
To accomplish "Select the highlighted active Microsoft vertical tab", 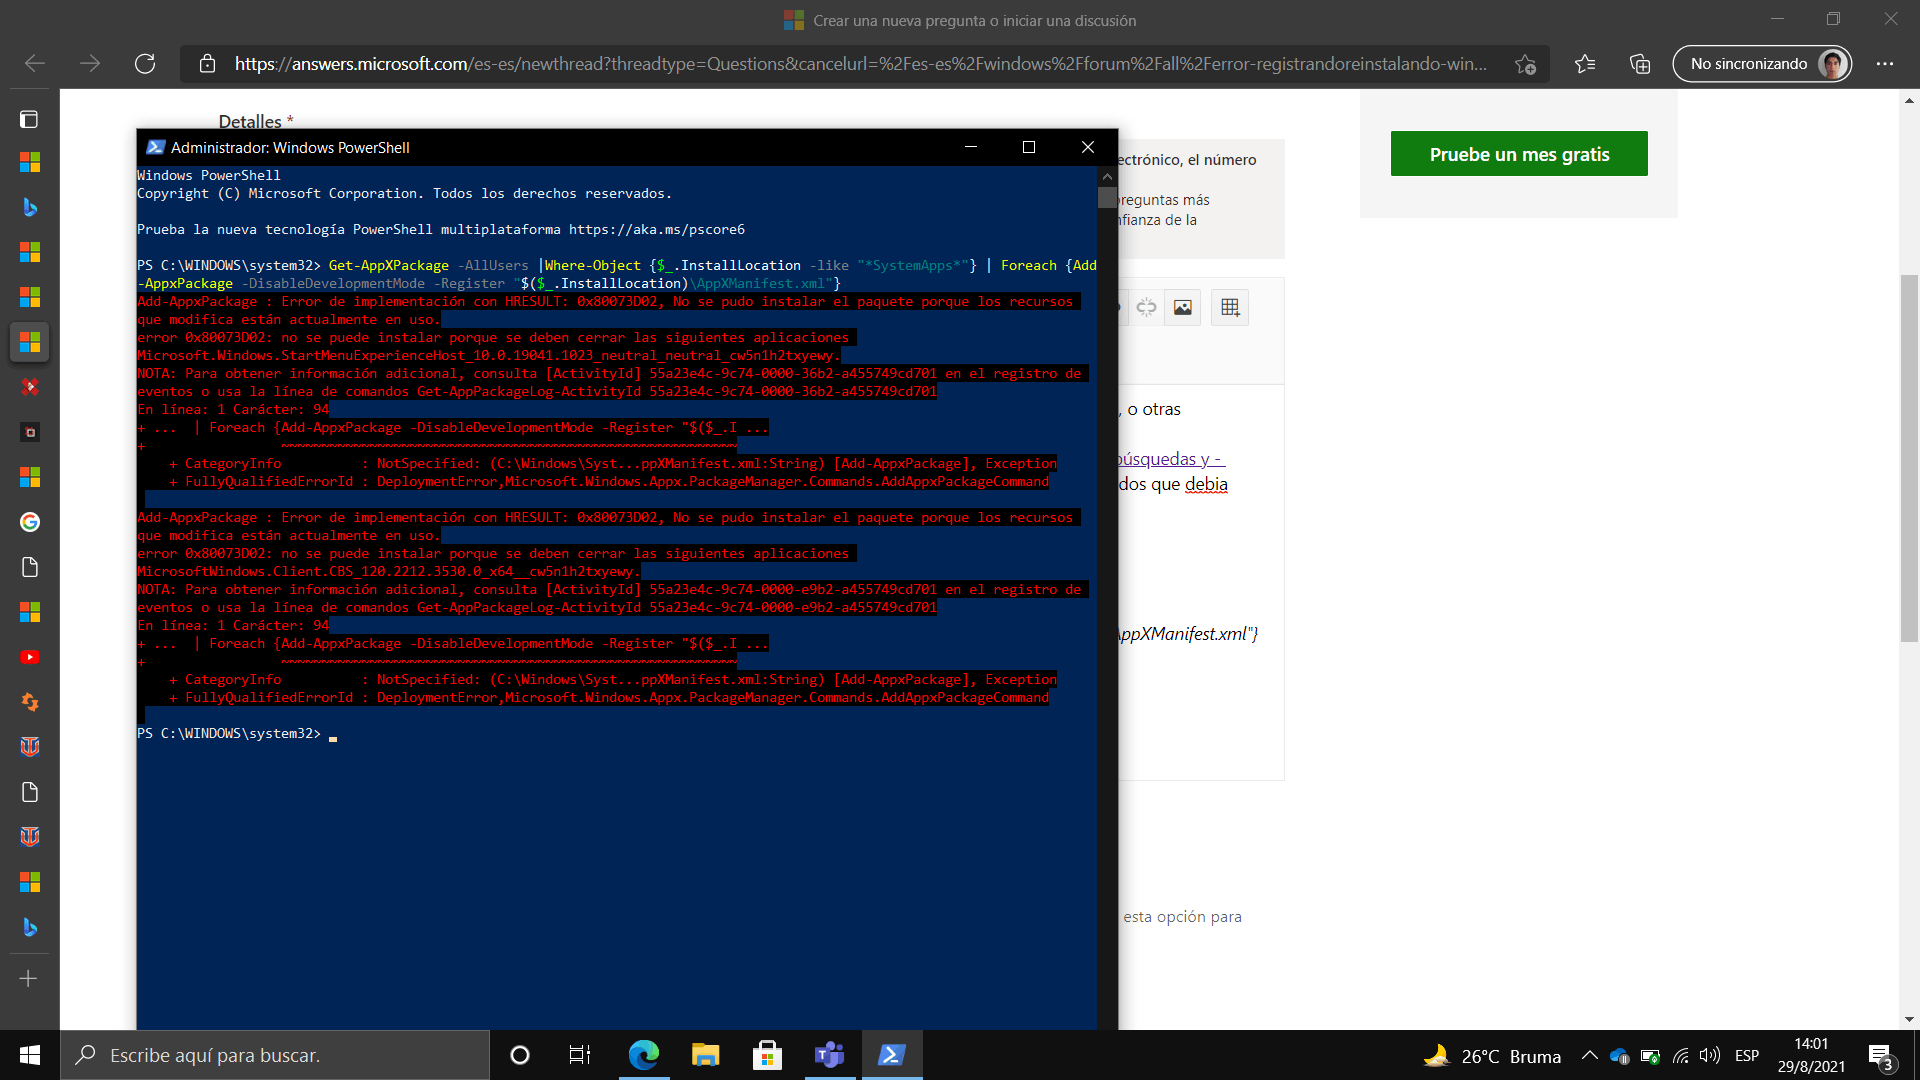I will [29, 342].
